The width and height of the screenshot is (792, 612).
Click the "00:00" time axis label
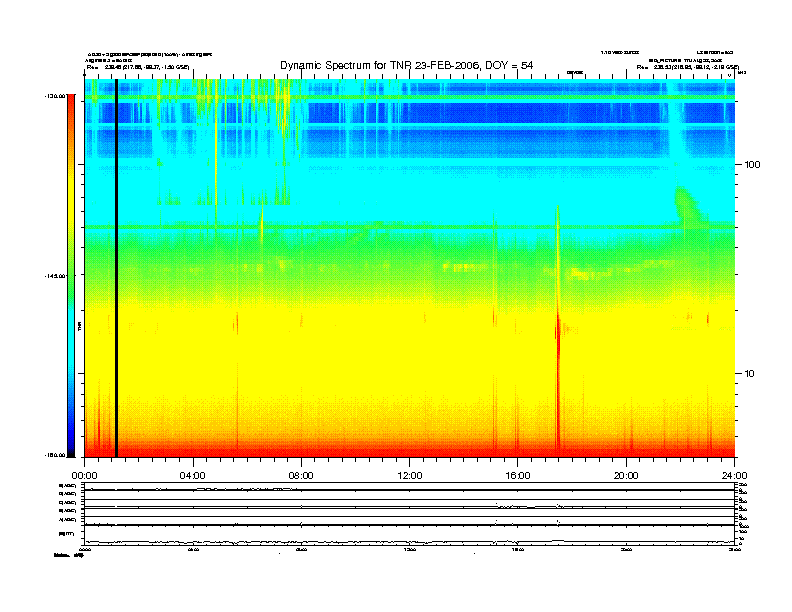tap(84, 476)
